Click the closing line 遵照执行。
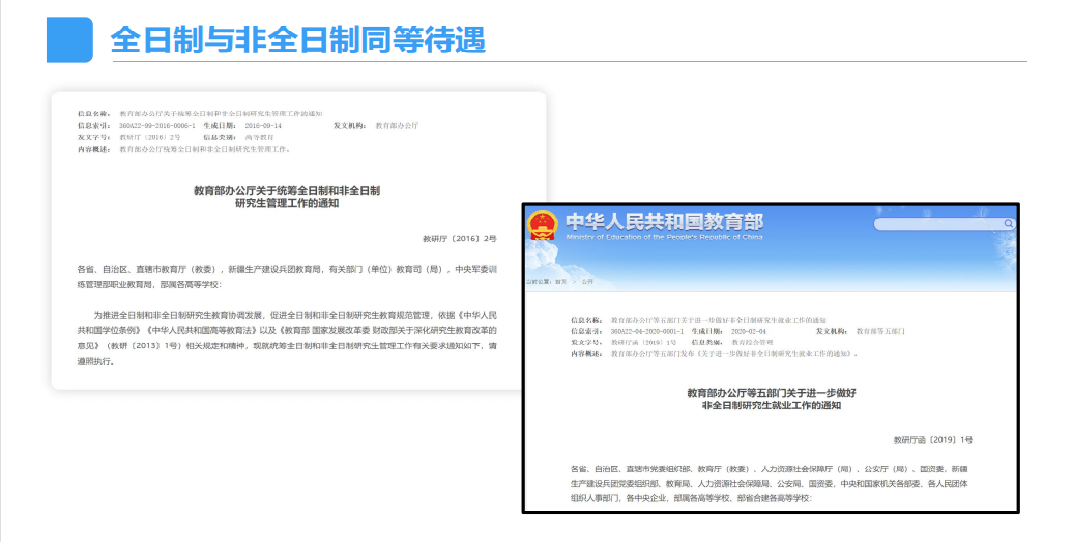Viewport: 1072px width, 543px height. coord(96,361)
